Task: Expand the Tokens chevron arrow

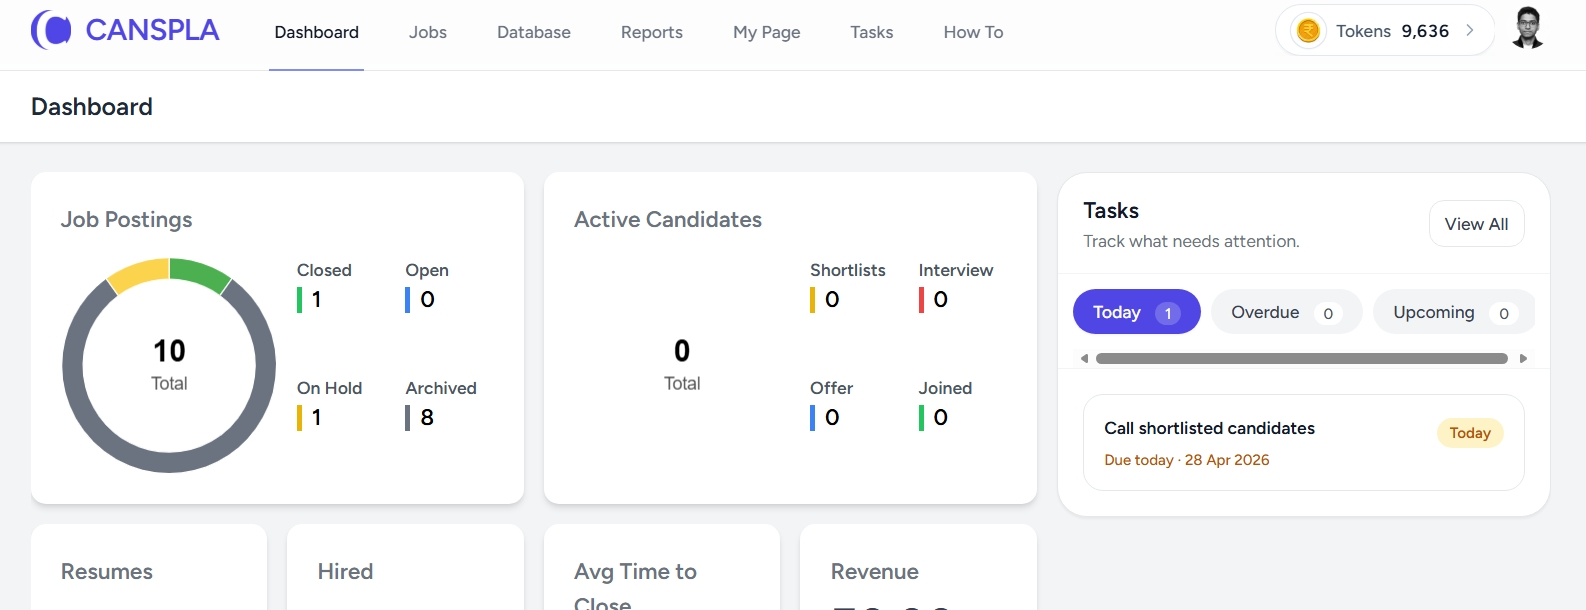Action: [x=1469, y=31]
